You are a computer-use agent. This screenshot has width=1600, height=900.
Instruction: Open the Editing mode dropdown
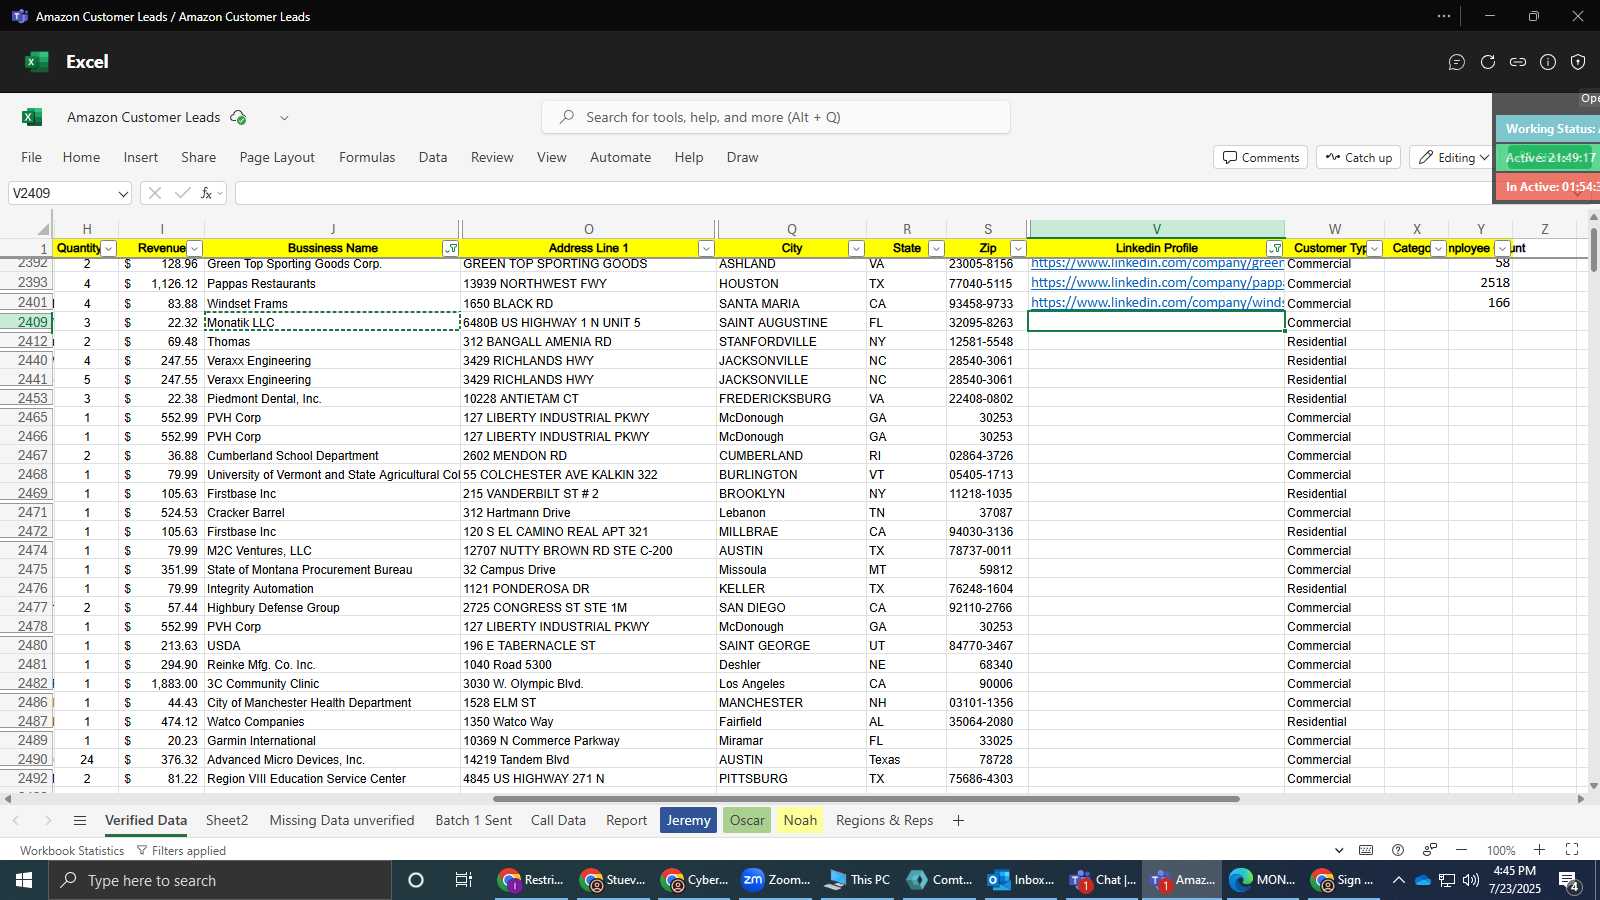click(1451, 157)
